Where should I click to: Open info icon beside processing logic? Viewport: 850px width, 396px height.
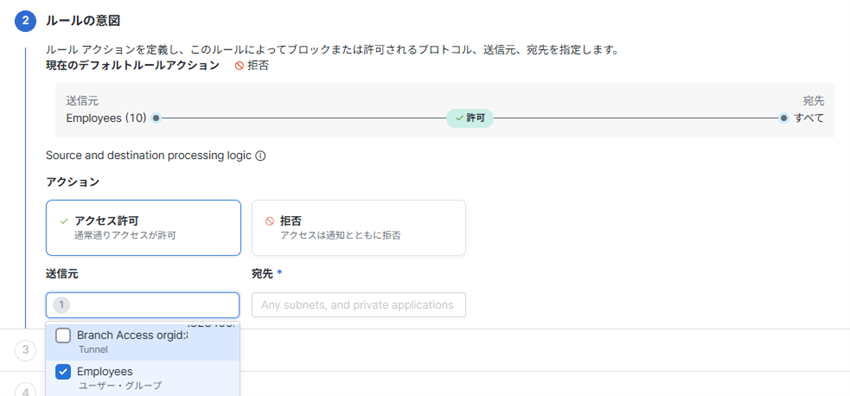(260, 156)
